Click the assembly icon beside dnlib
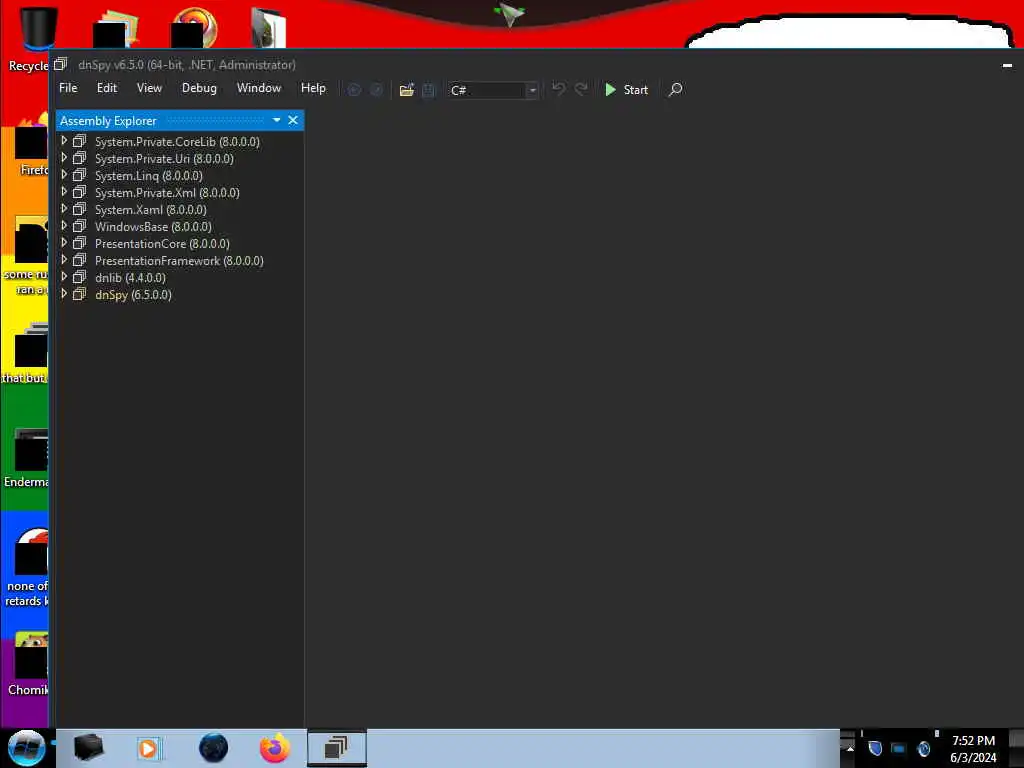 coord(80,277)
